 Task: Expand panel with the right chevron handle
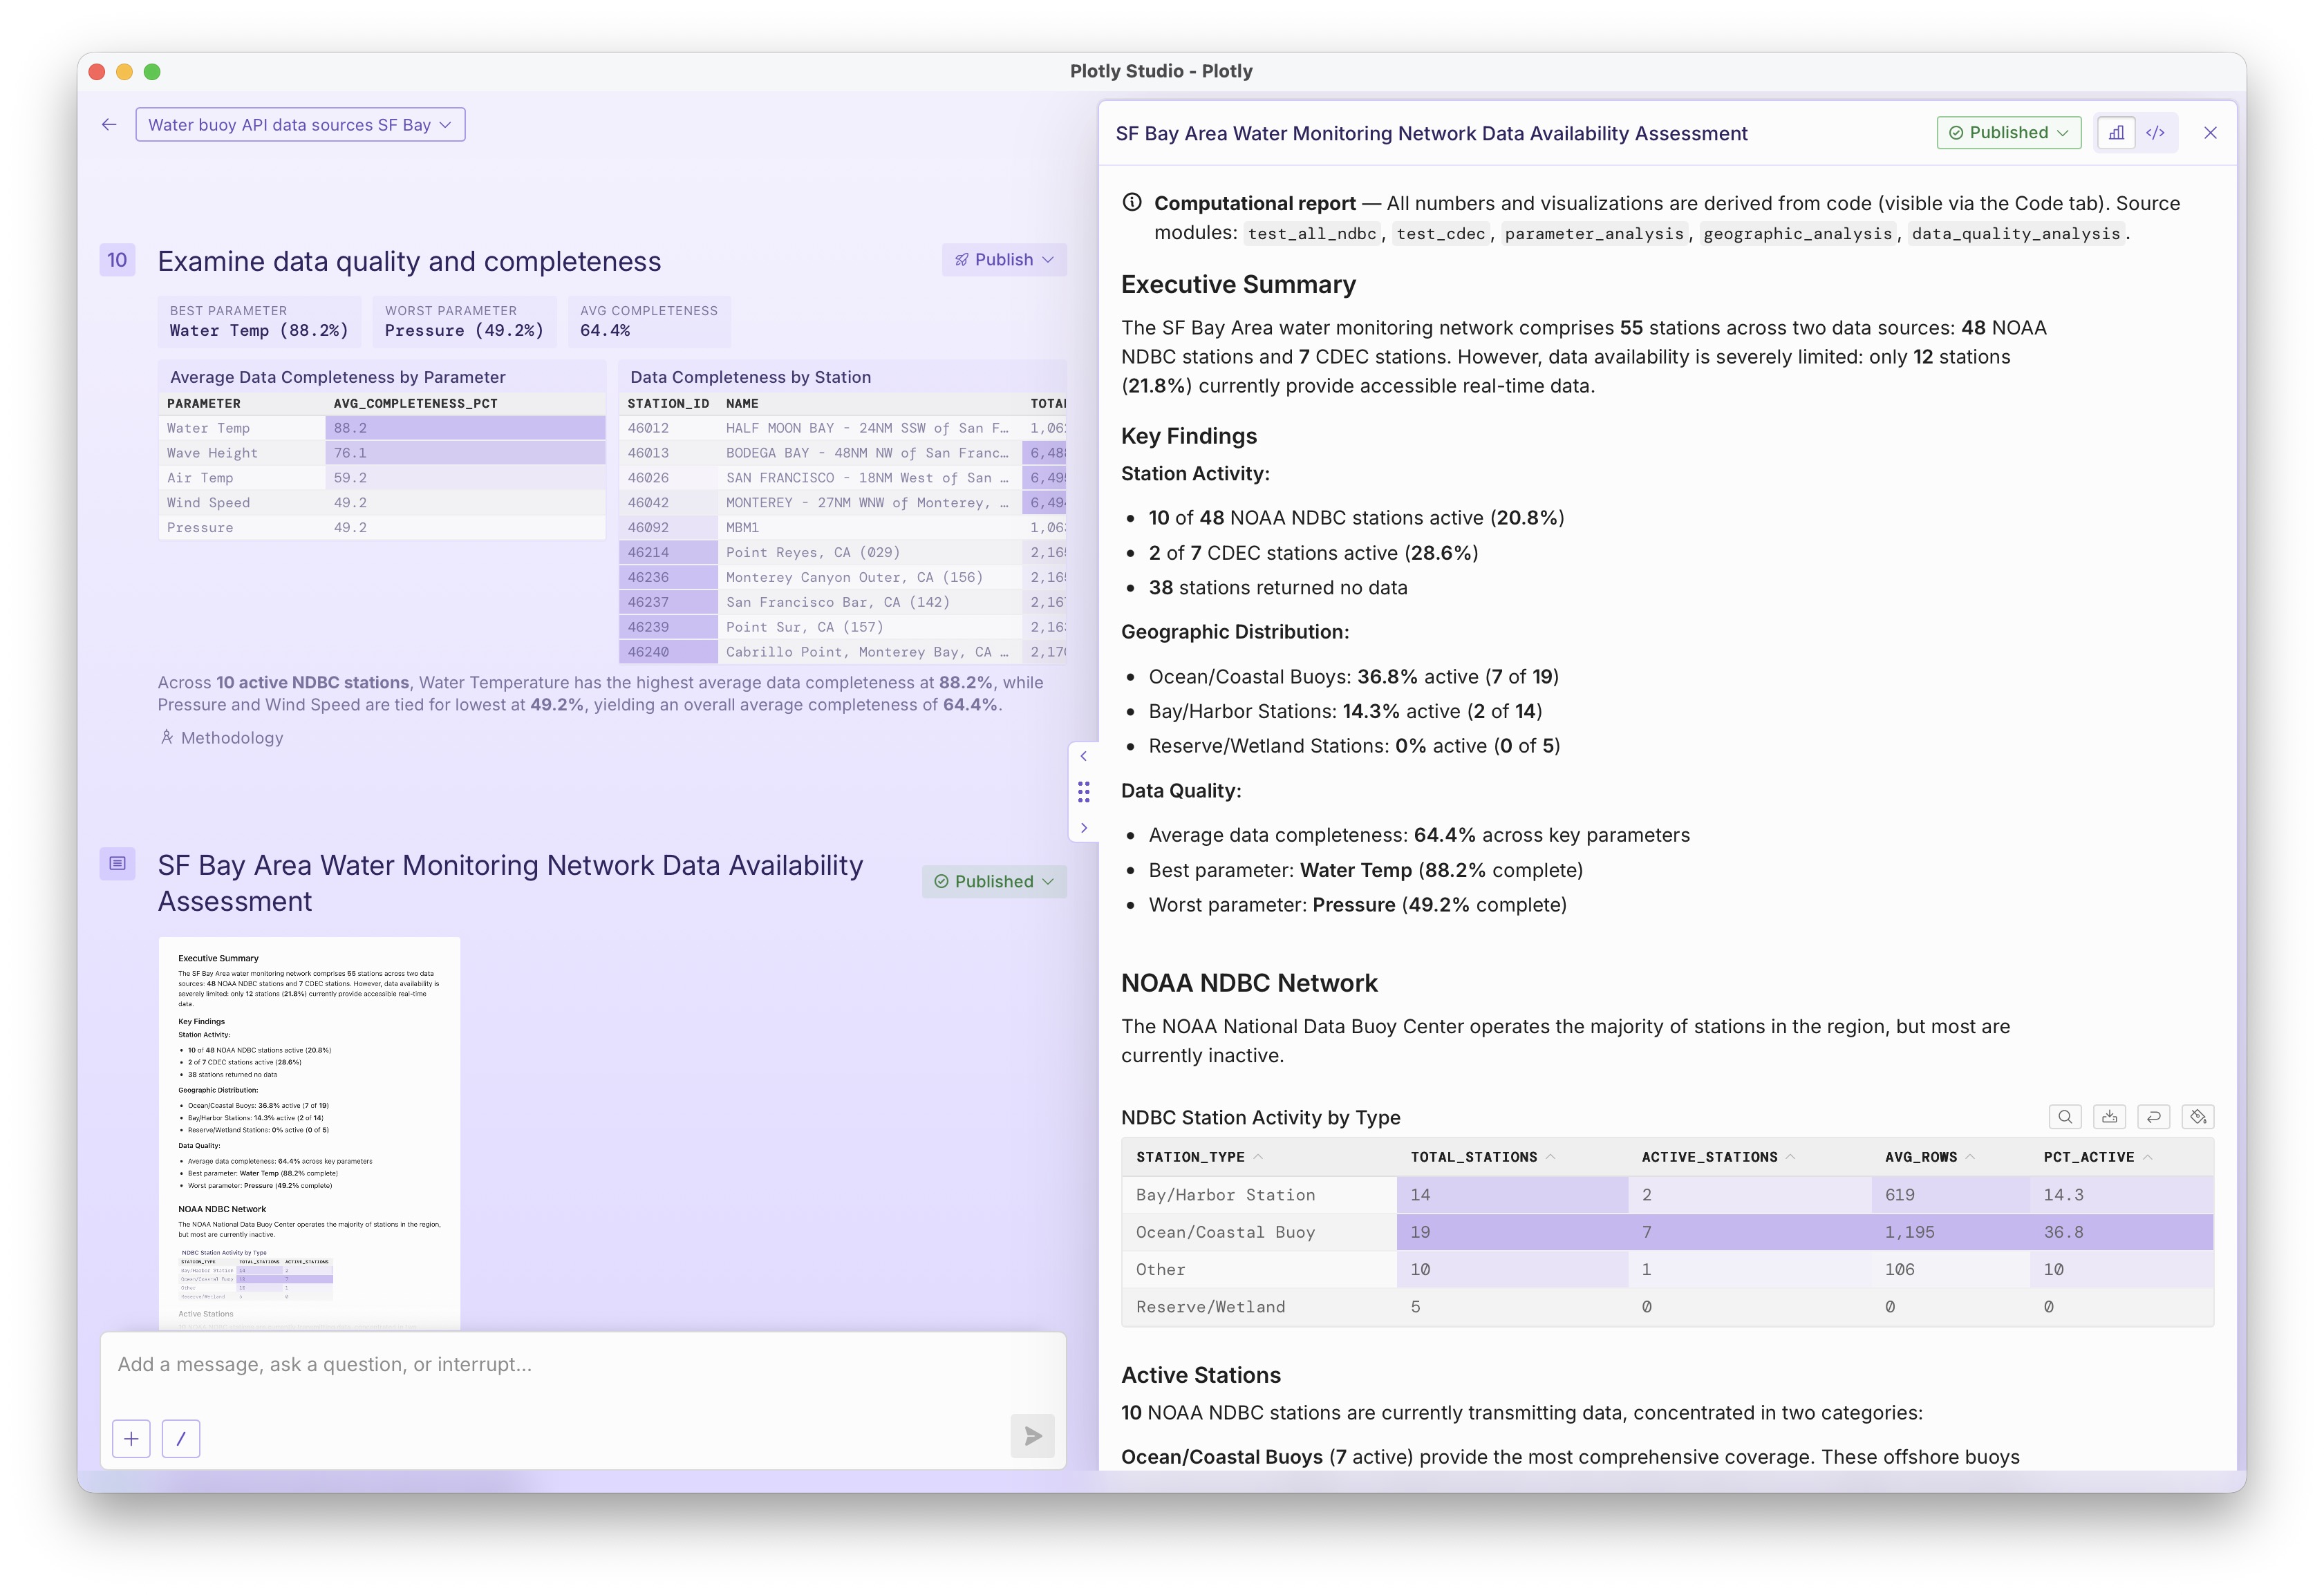[1083, 829]
